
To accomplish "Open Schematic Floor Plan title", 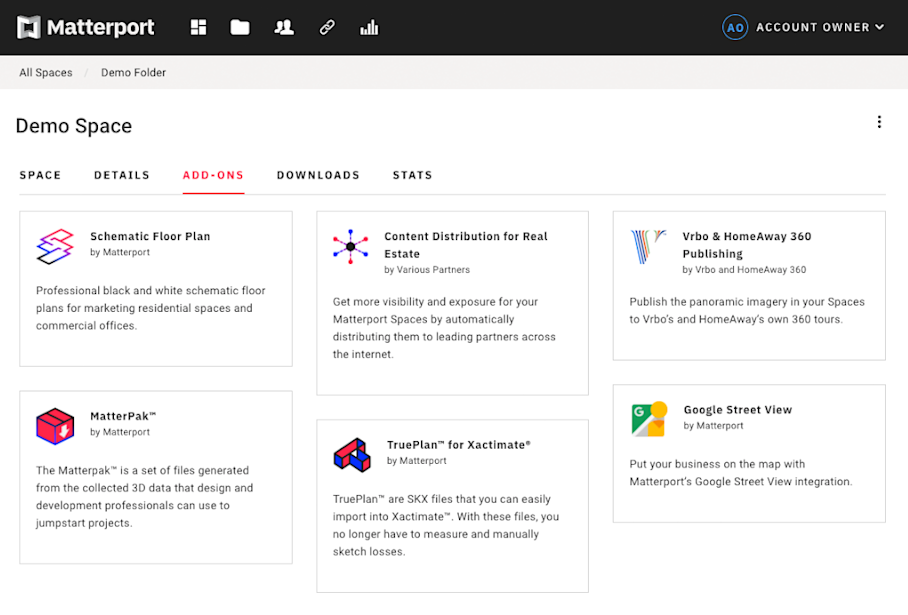I will pos(150,236).
